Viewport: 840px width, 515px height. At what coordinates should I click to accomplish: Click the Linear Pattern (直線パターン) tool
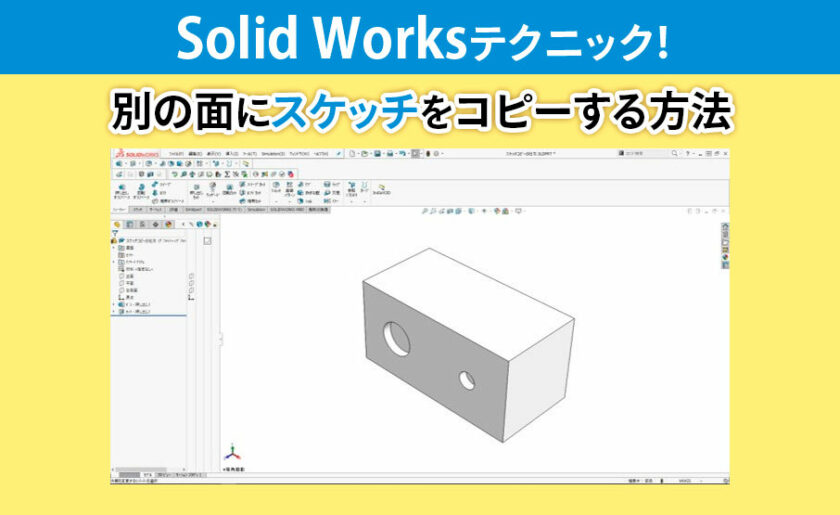[290, 189]
